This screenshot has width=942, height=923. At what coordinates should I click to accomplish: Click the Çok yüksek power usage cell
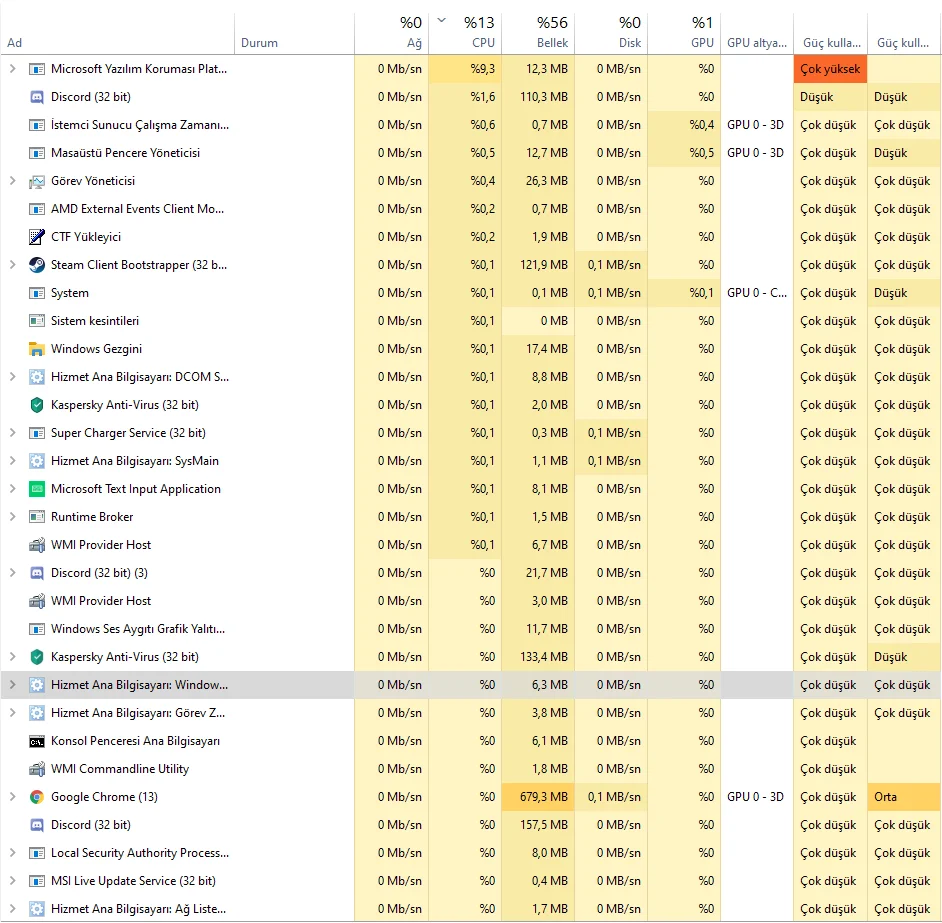tap(829, 69)
